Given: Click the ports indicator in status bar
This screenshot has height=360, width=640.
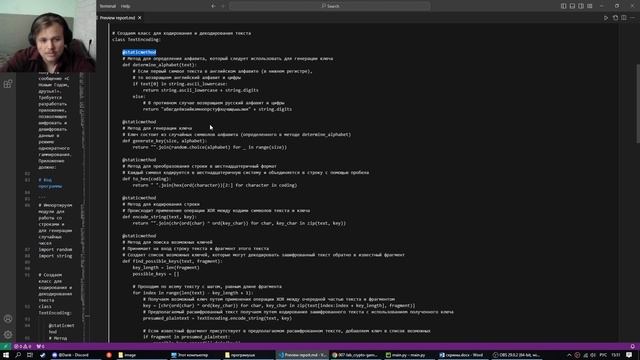Looking at the screenshot, I should click(40, 346).
